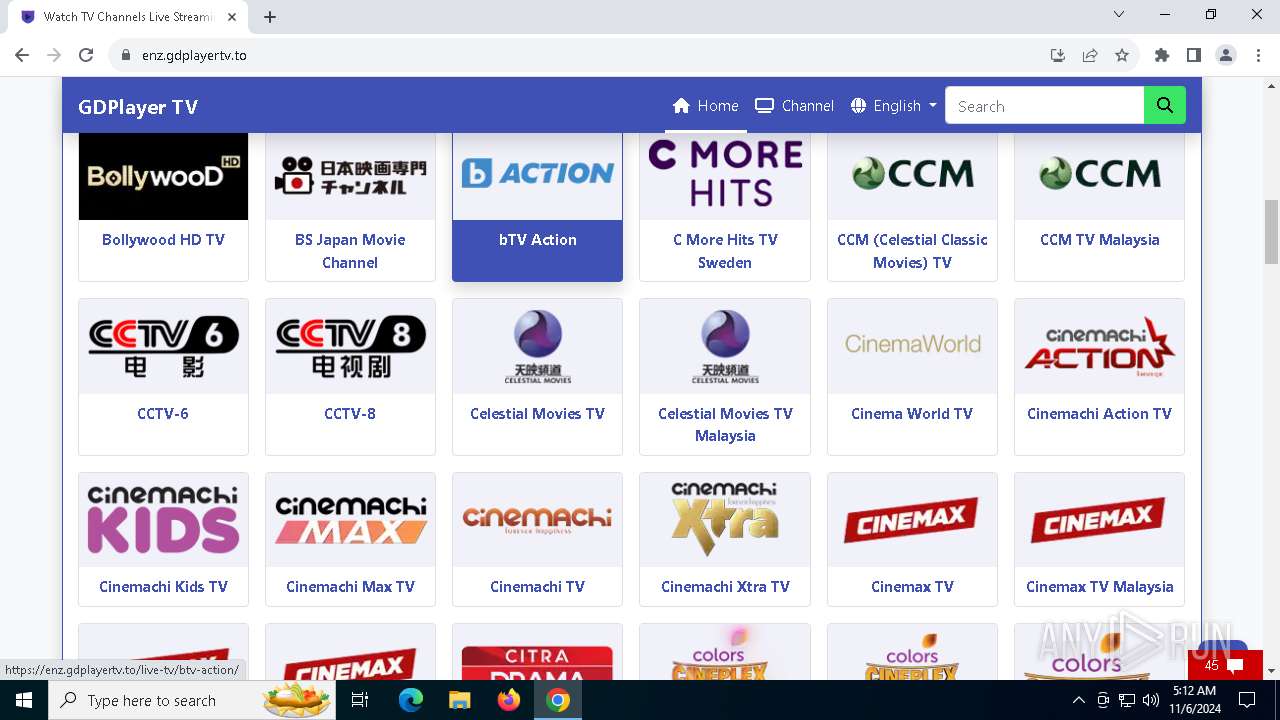This screenshot has height=720, width=1280.
Task: Open the Chrome three-dot menu
Action: click(1257, 55)
